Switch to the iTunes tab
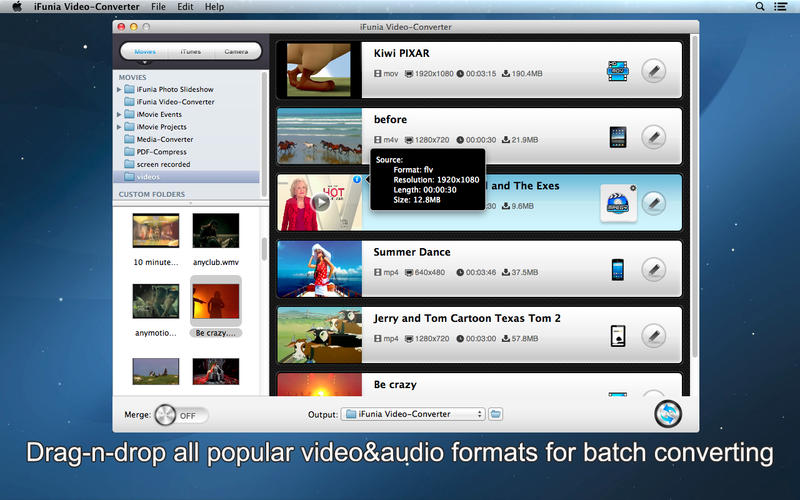The image size is (800, 500). coord(190,51)
